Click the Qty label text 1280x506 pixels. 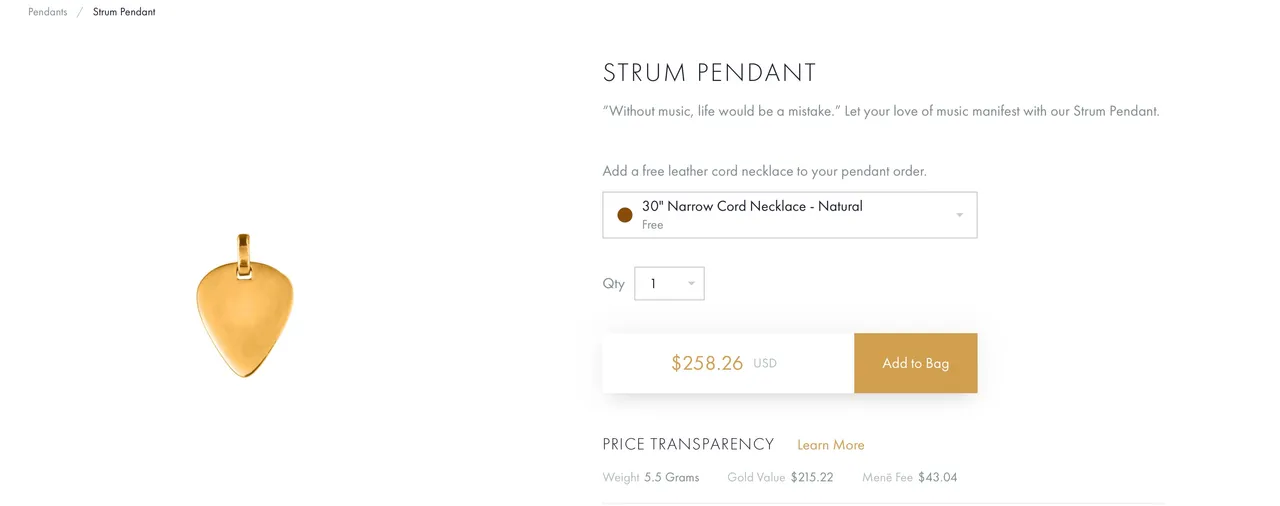coord(614,284)
